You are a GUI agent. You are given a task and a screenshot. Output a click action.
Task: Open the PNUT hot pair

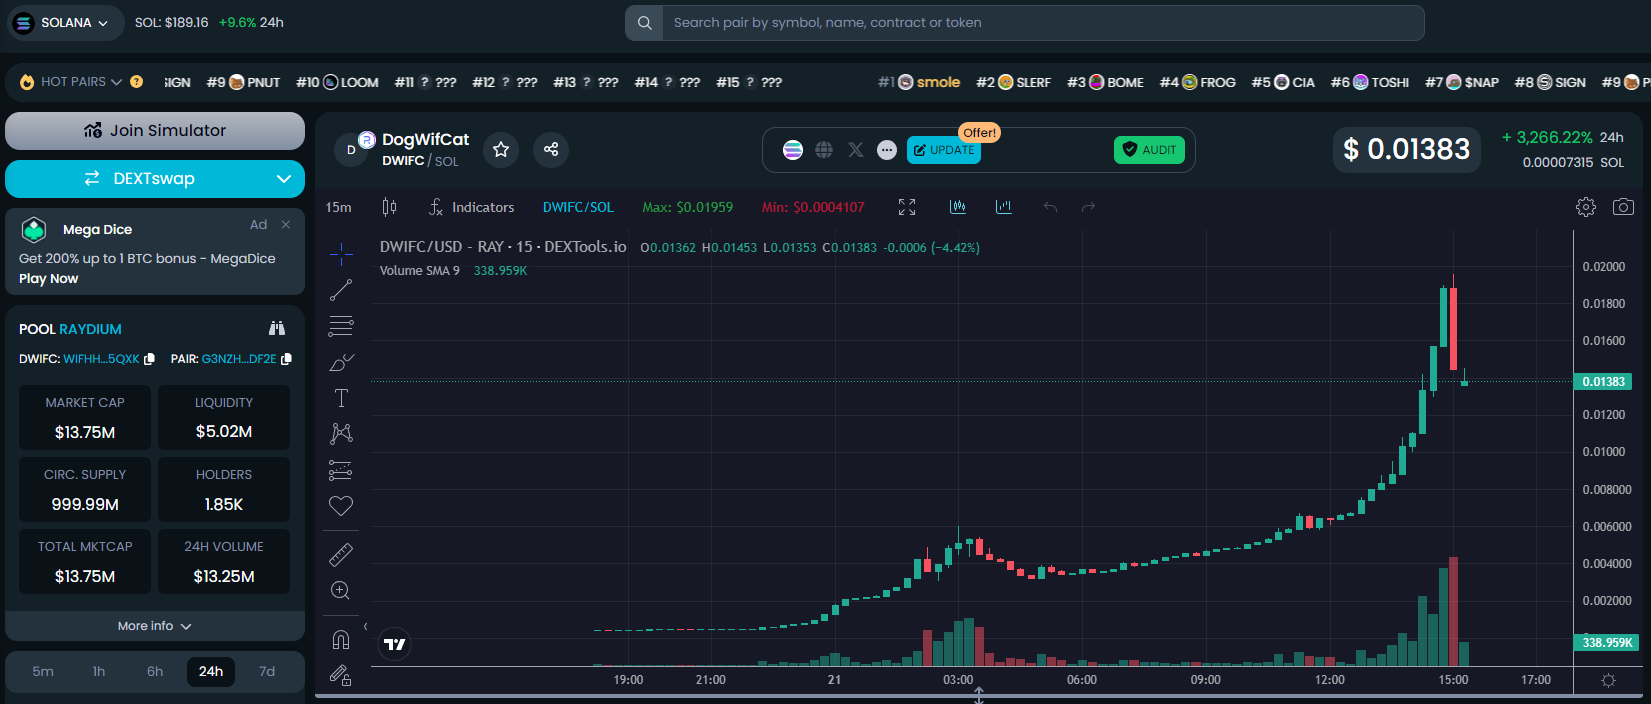click(243, 82)
